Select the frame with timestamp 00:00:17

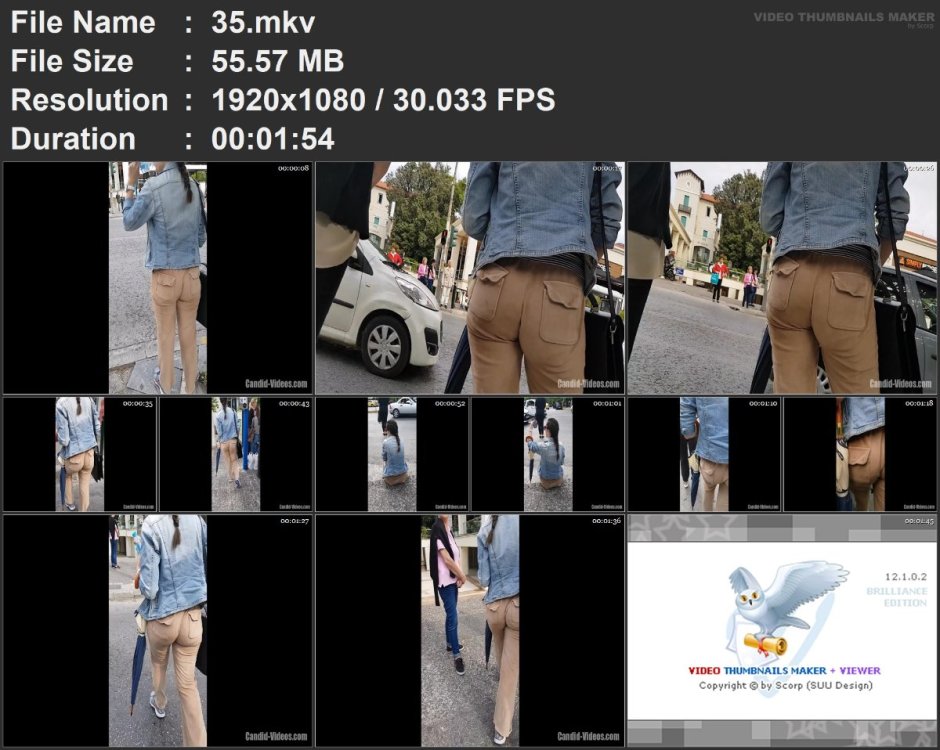coord(470,278)
